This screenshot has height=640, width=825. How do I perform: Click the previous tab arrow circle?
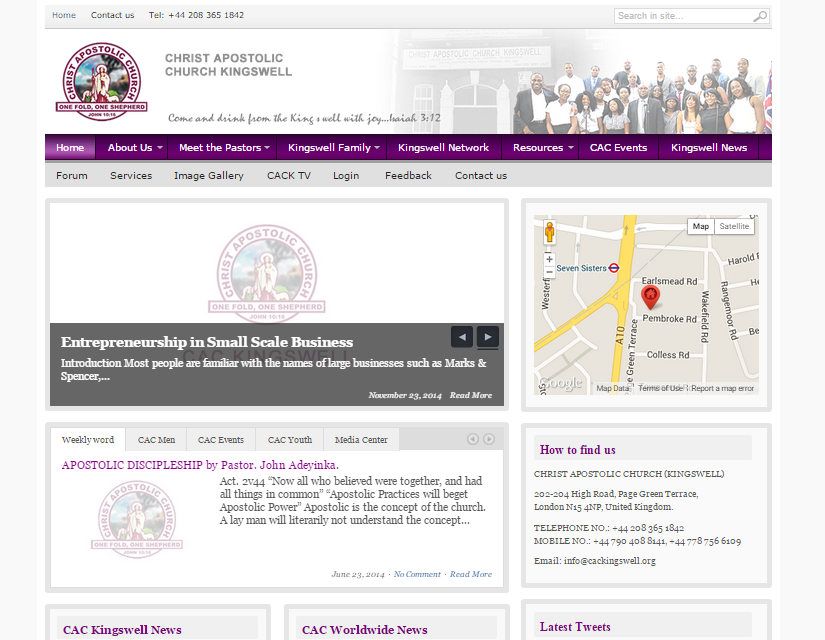coord(473,439)
